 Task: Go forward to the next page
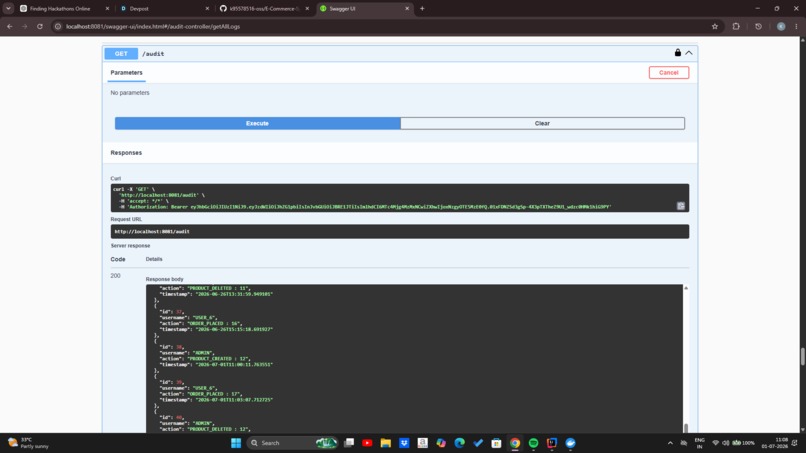(x=25, y=26)
